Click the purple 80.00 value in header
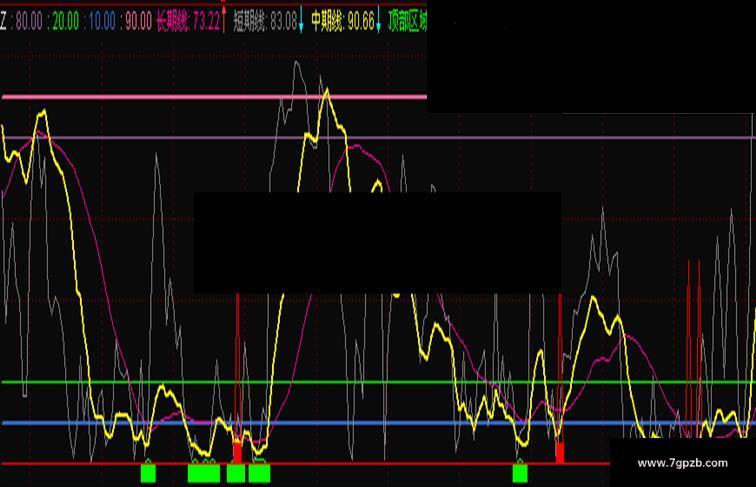This screenshot has width=756, height=487. pyautogui.click(x=29, y=21)
